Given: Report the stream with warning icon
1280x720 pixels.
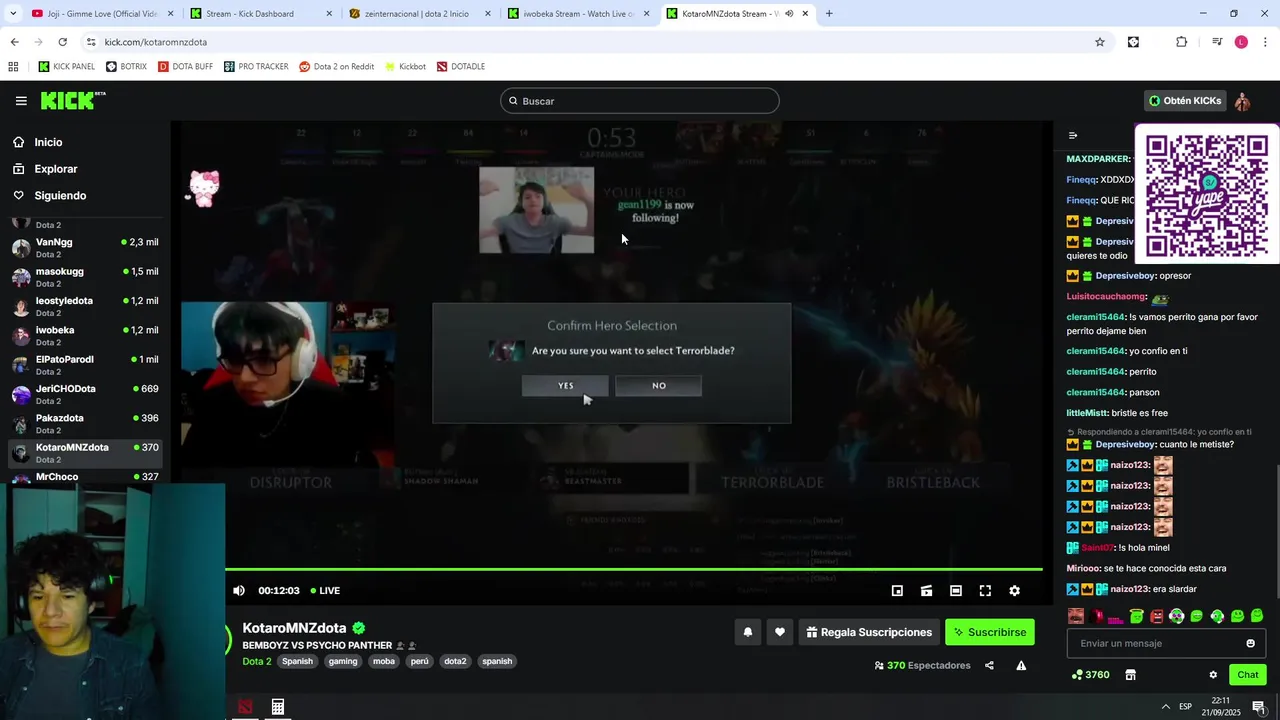Looking at the screenshot, I should [x=1021, y=666].
